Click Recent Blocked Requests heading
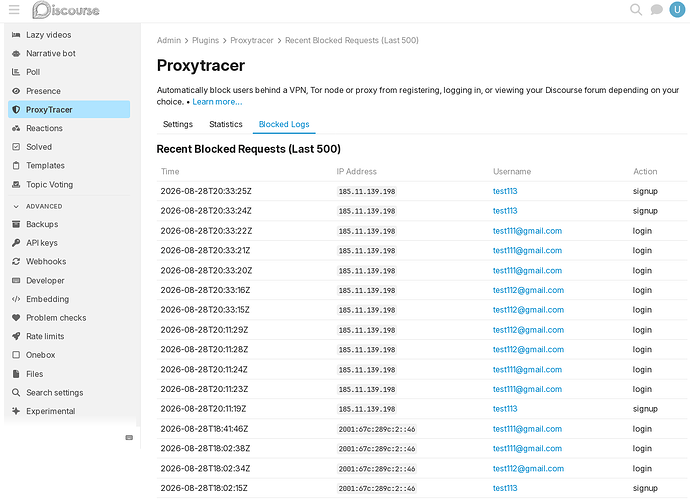 pos(249,149)
